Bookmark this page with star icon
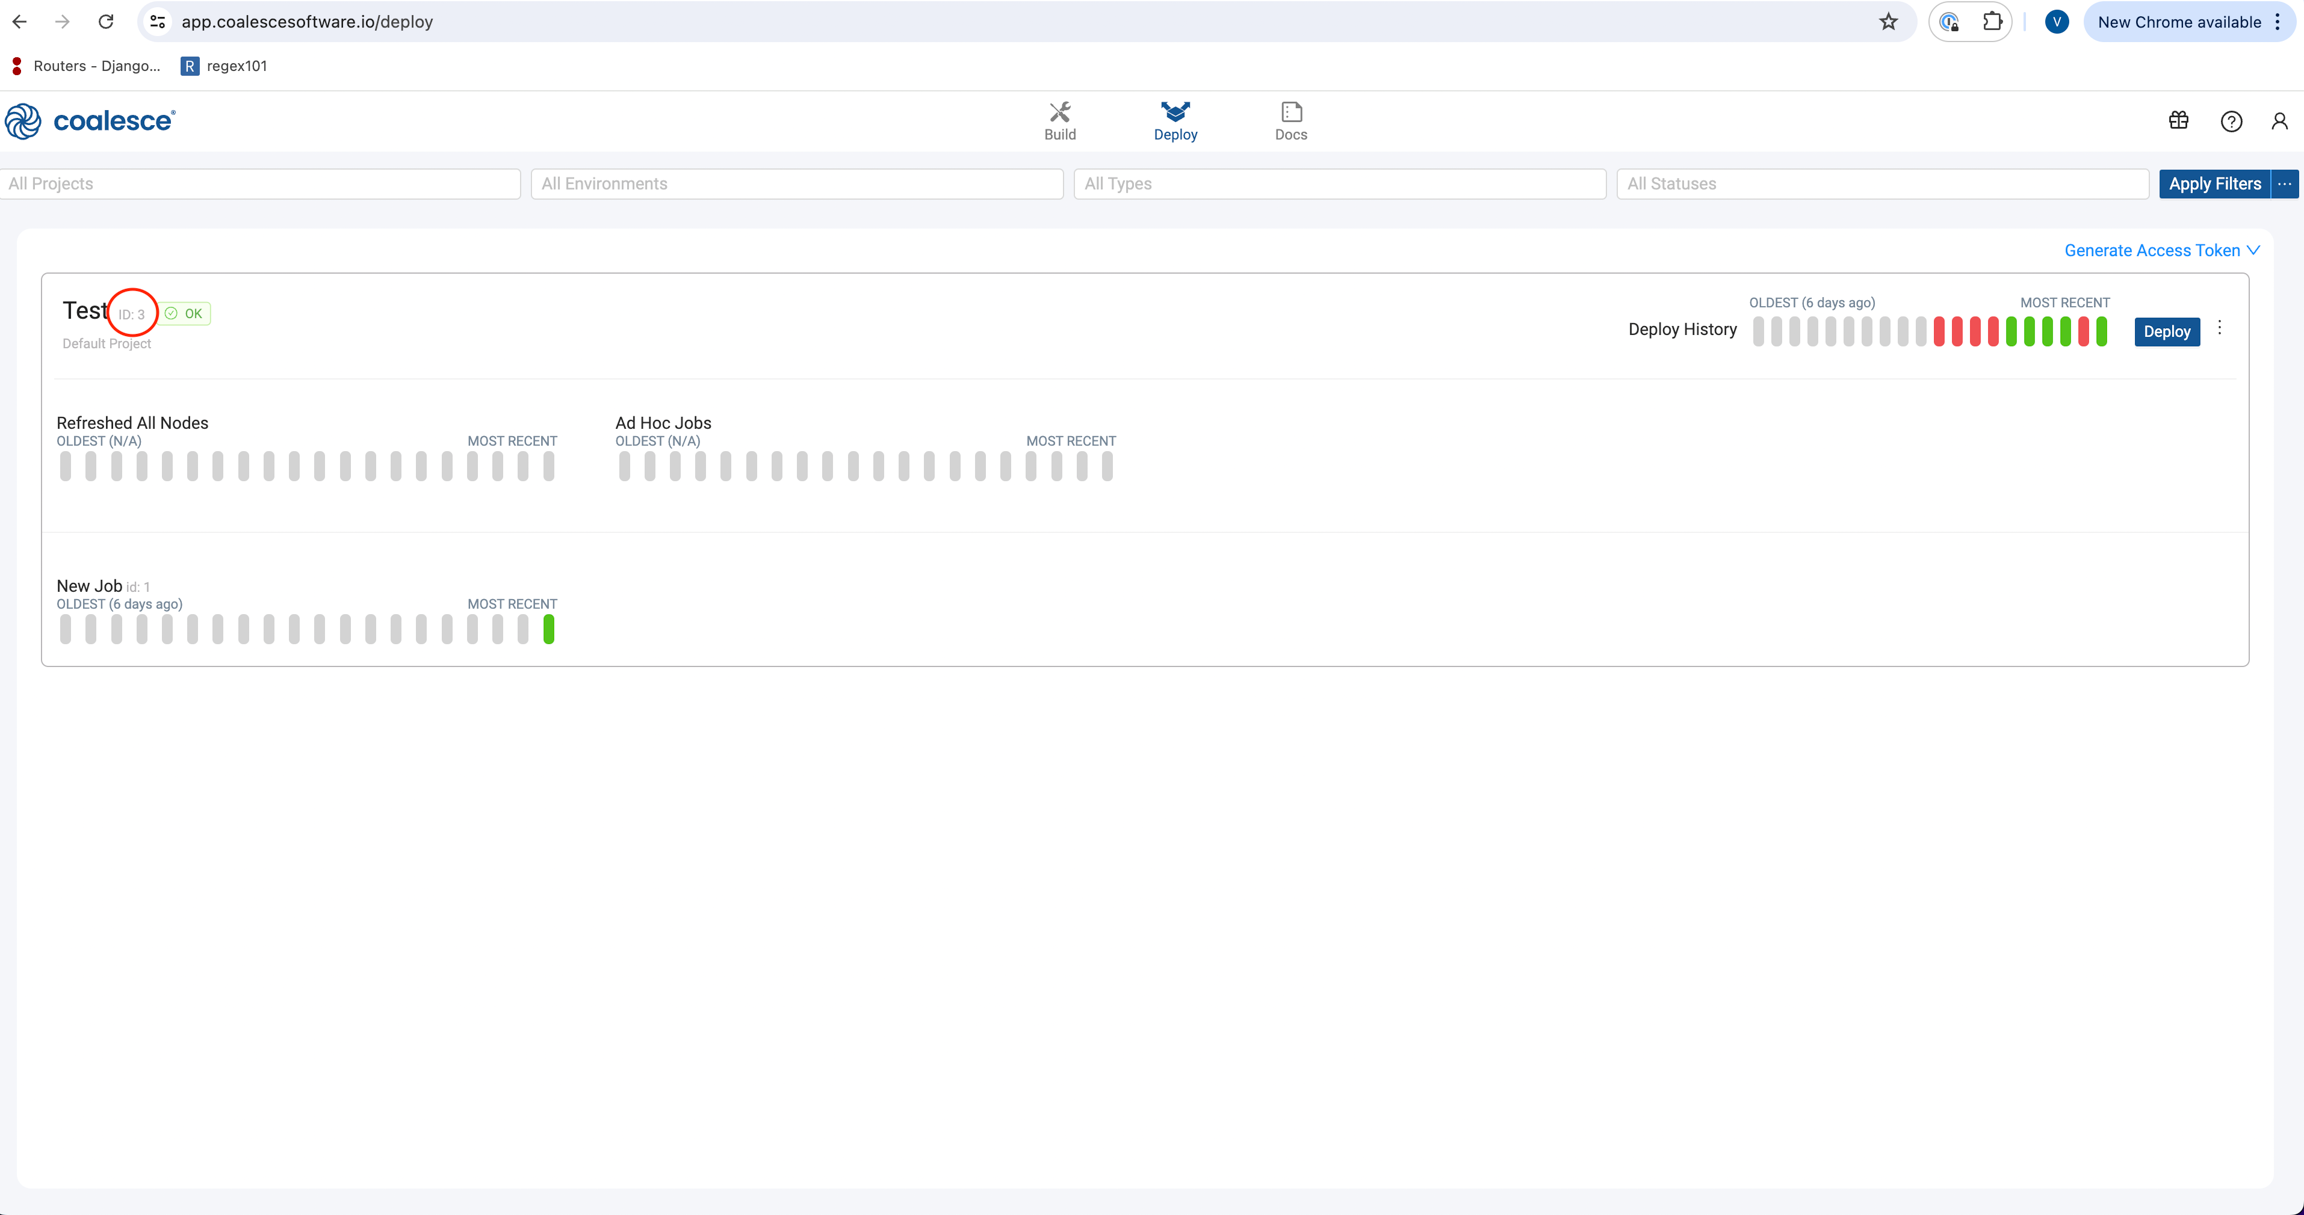The width and height of the screenshot is (2304, 1215). click(1888, 22)
